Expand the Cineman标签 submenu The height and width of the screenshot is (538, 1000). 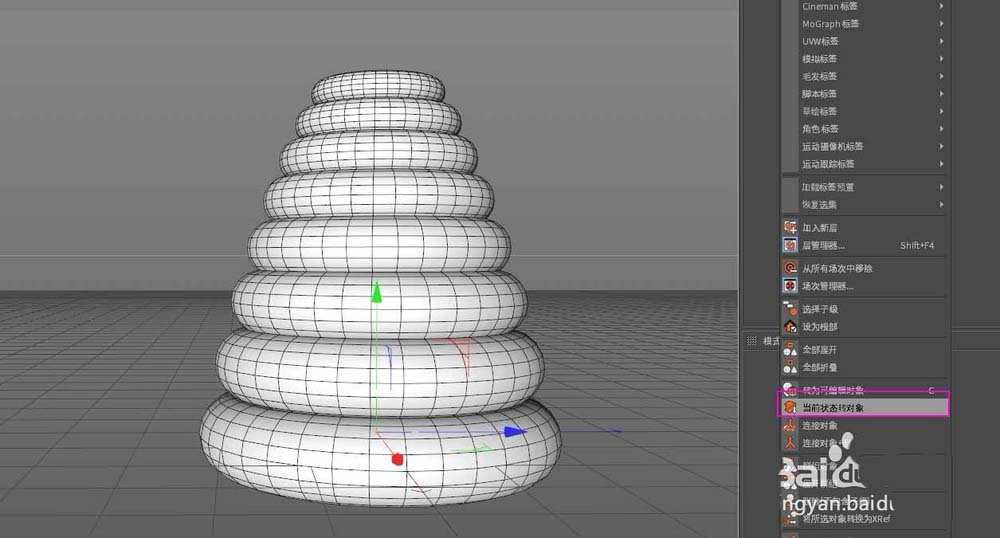[864, 6]
